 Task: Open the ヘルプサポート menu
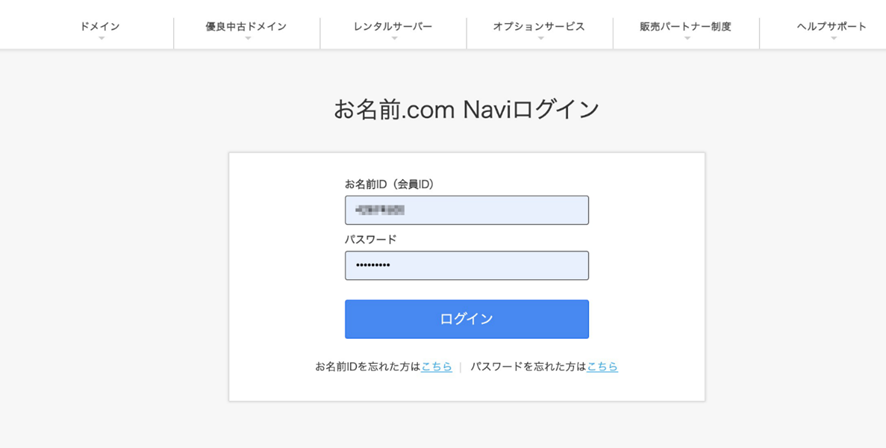tap(832, 27)
